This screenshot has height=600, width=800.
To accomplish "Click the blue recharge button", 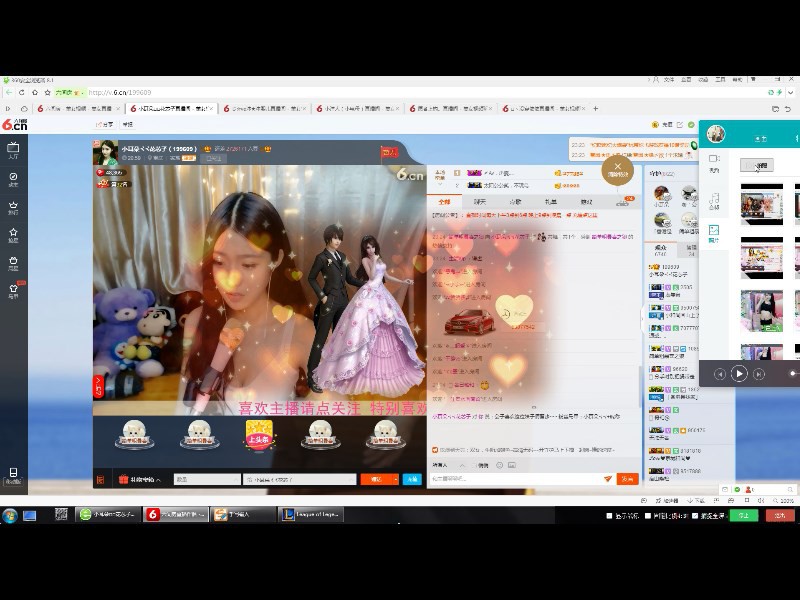I will point(412,479).
